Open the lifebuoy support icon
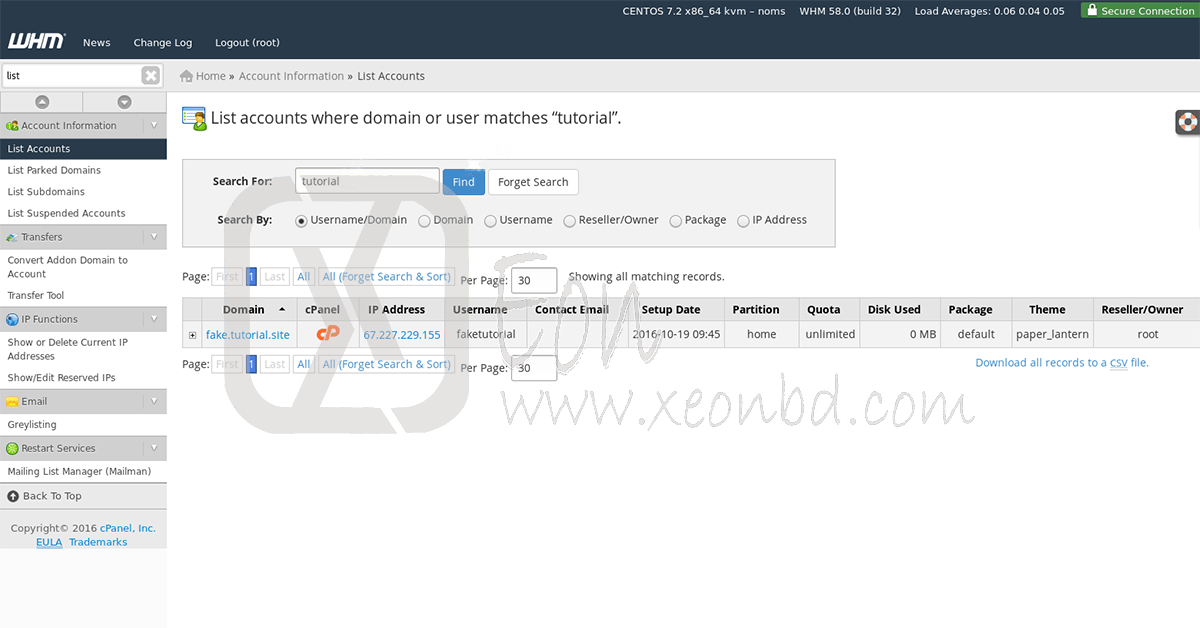This screenshot has height=628, width=1200. pyautogui.click(x=1187, y=123)
